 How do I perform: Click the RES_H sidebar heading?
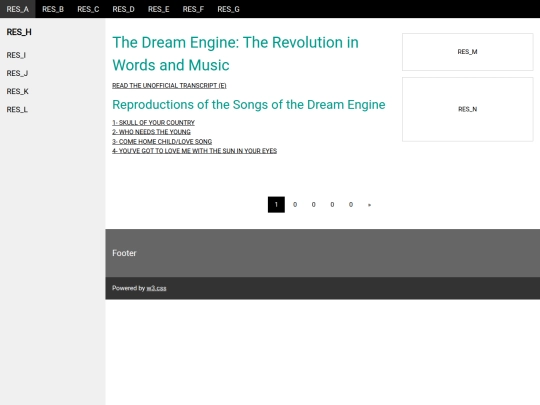(x=19, y=32)
